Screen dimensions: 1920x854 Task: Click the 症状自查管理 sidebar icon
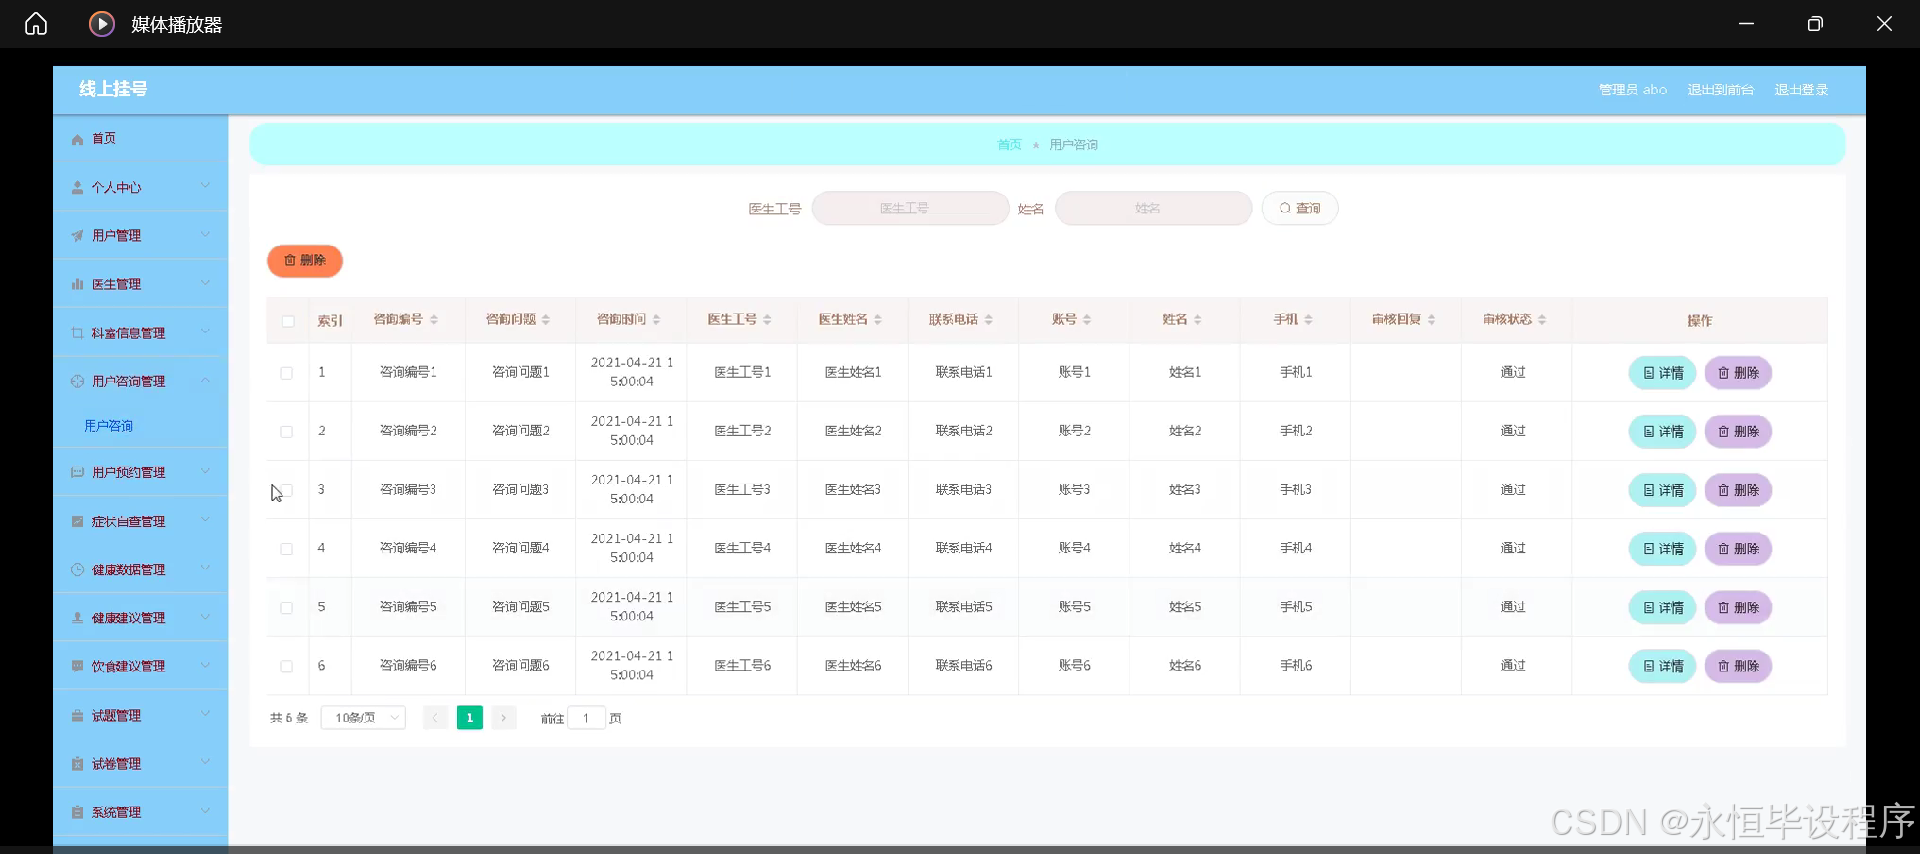coord(77,521)
